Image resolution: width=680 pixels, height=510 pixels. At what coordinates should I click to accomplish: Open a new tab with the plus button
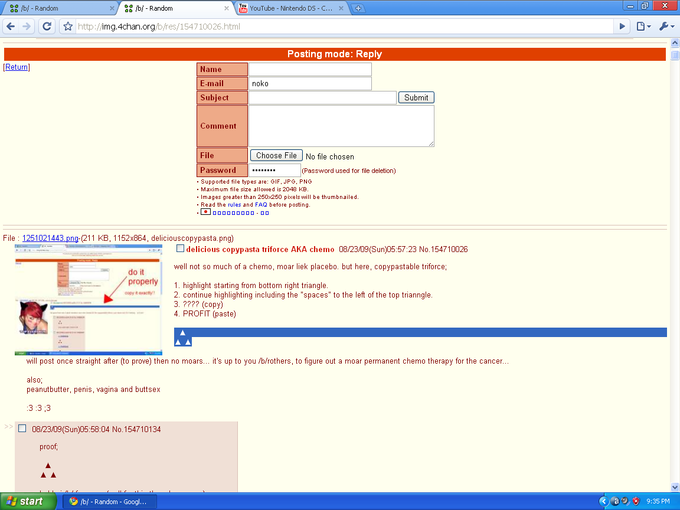click(358, 8)
